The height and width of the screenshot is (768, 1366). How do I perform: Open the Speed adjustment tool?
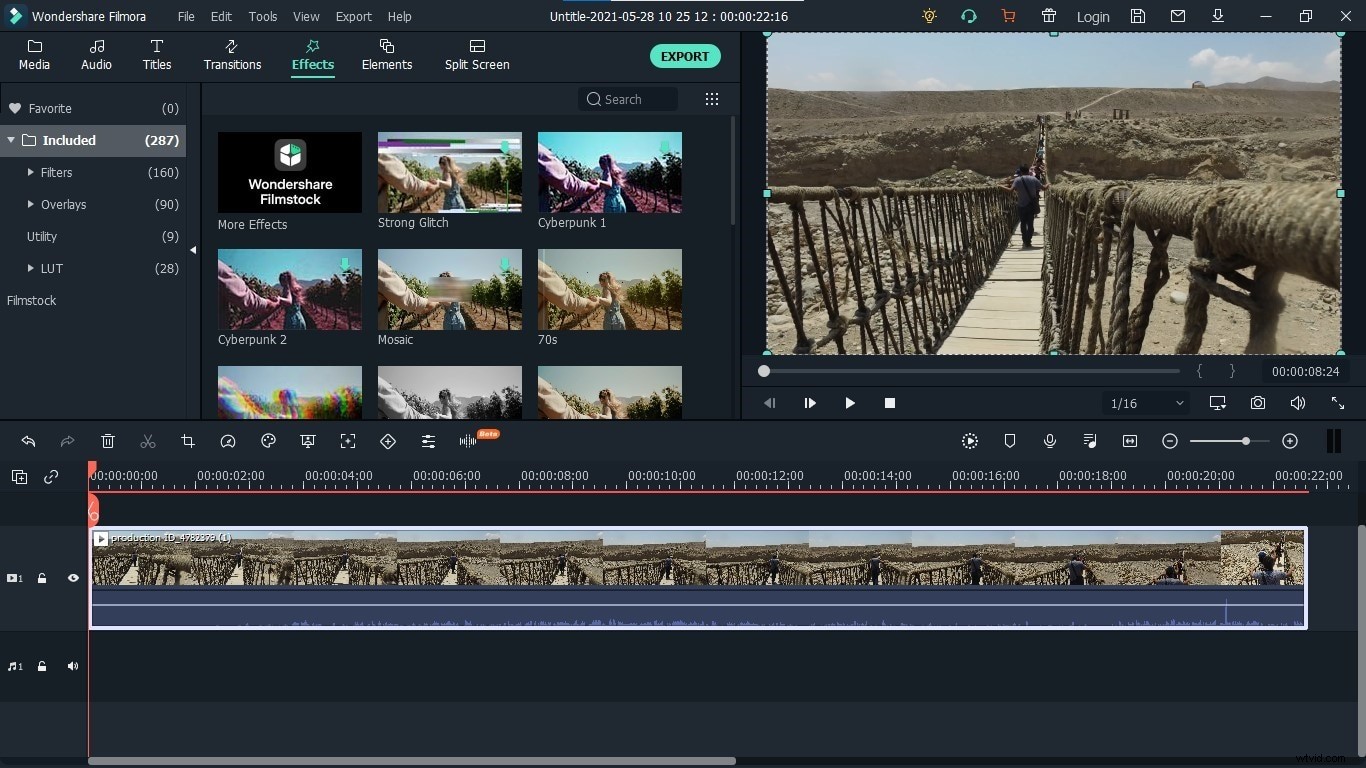[228, 441]
